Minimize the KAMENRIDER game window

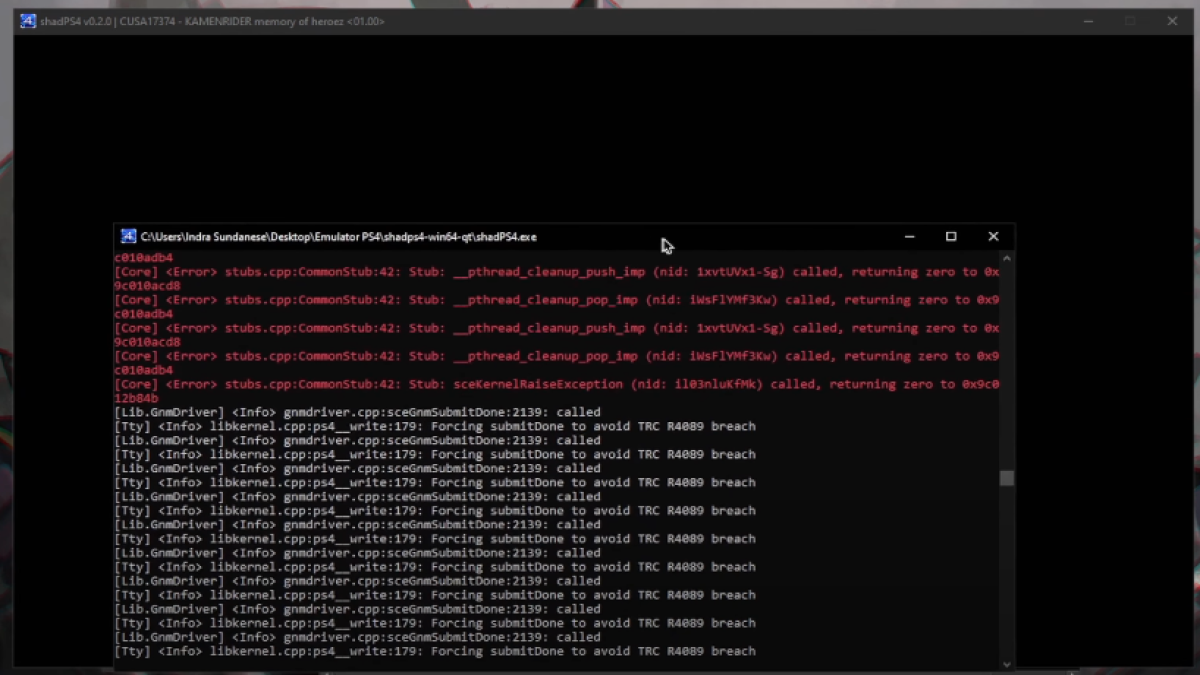[1088, 21]
